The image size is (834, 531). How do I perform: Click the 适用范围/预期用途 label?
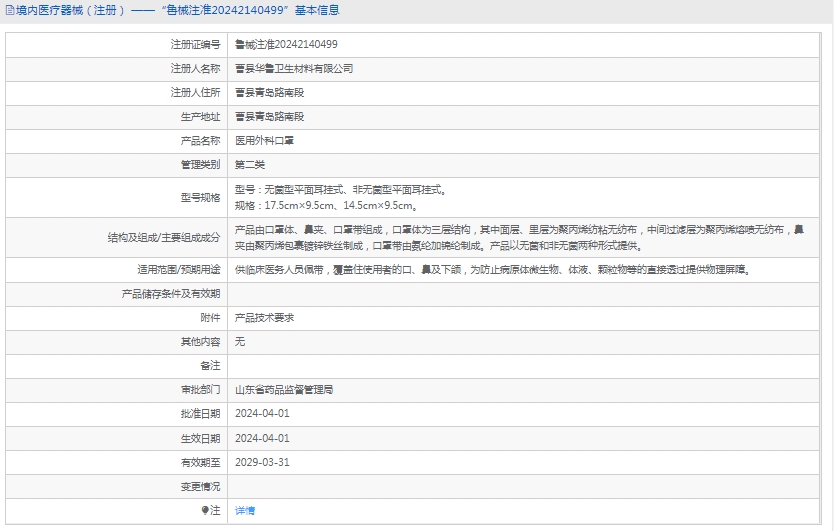point(178,269)
